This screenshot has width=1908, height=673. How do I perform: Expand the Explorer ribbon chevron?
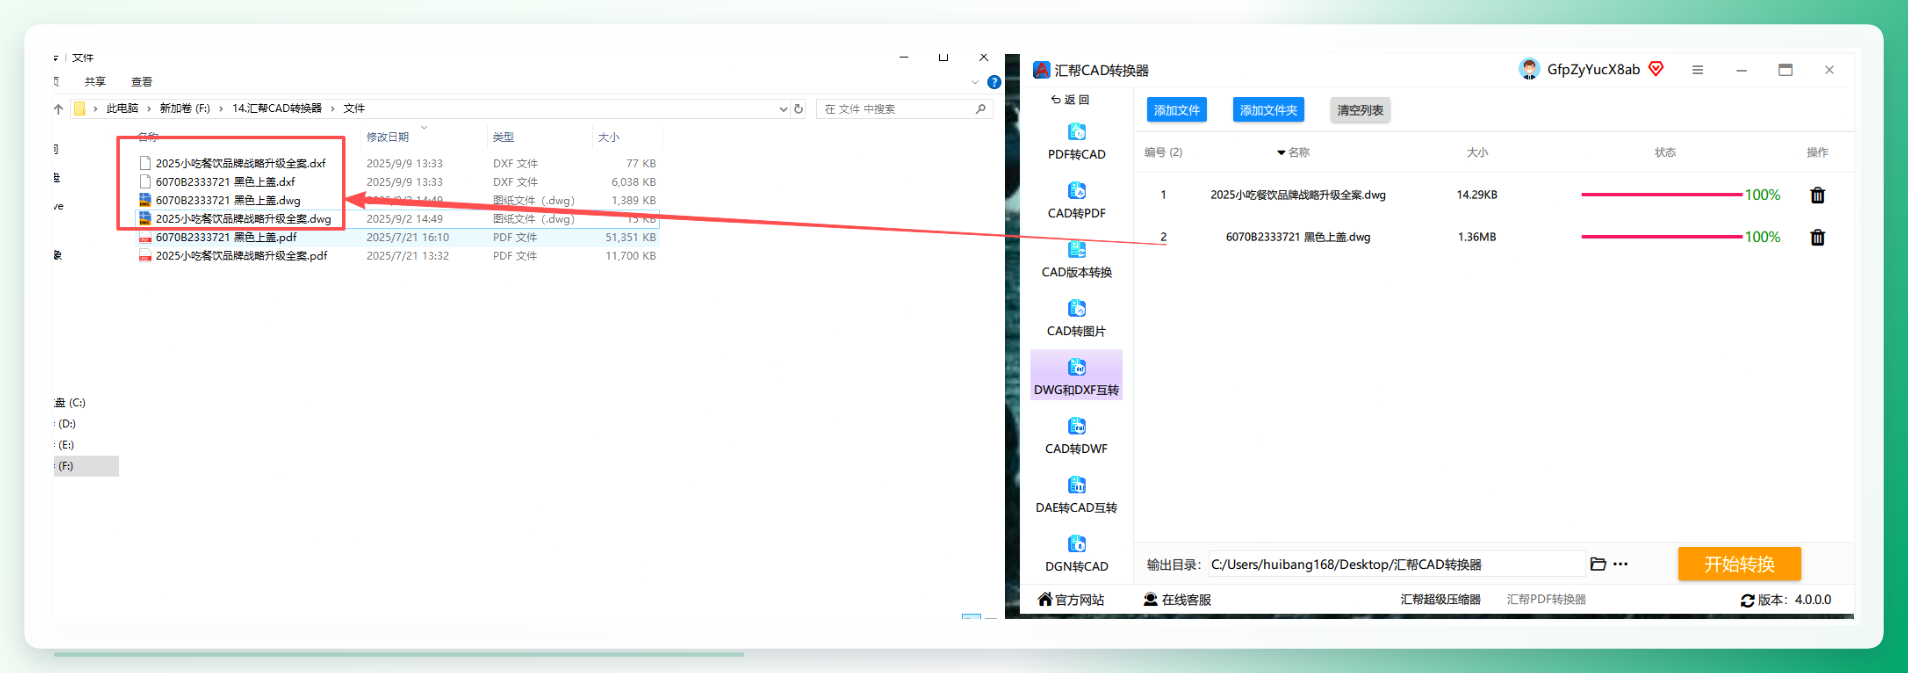975,82
